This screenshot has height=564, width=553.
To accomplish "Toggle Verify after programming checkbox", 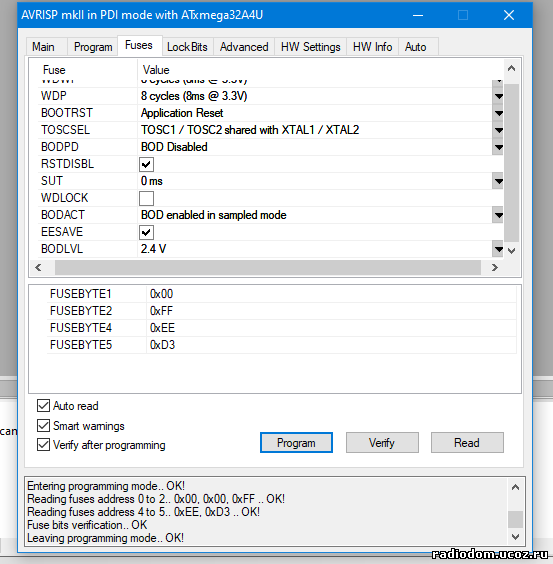I will pyautogui.click(x=44, y=445).
